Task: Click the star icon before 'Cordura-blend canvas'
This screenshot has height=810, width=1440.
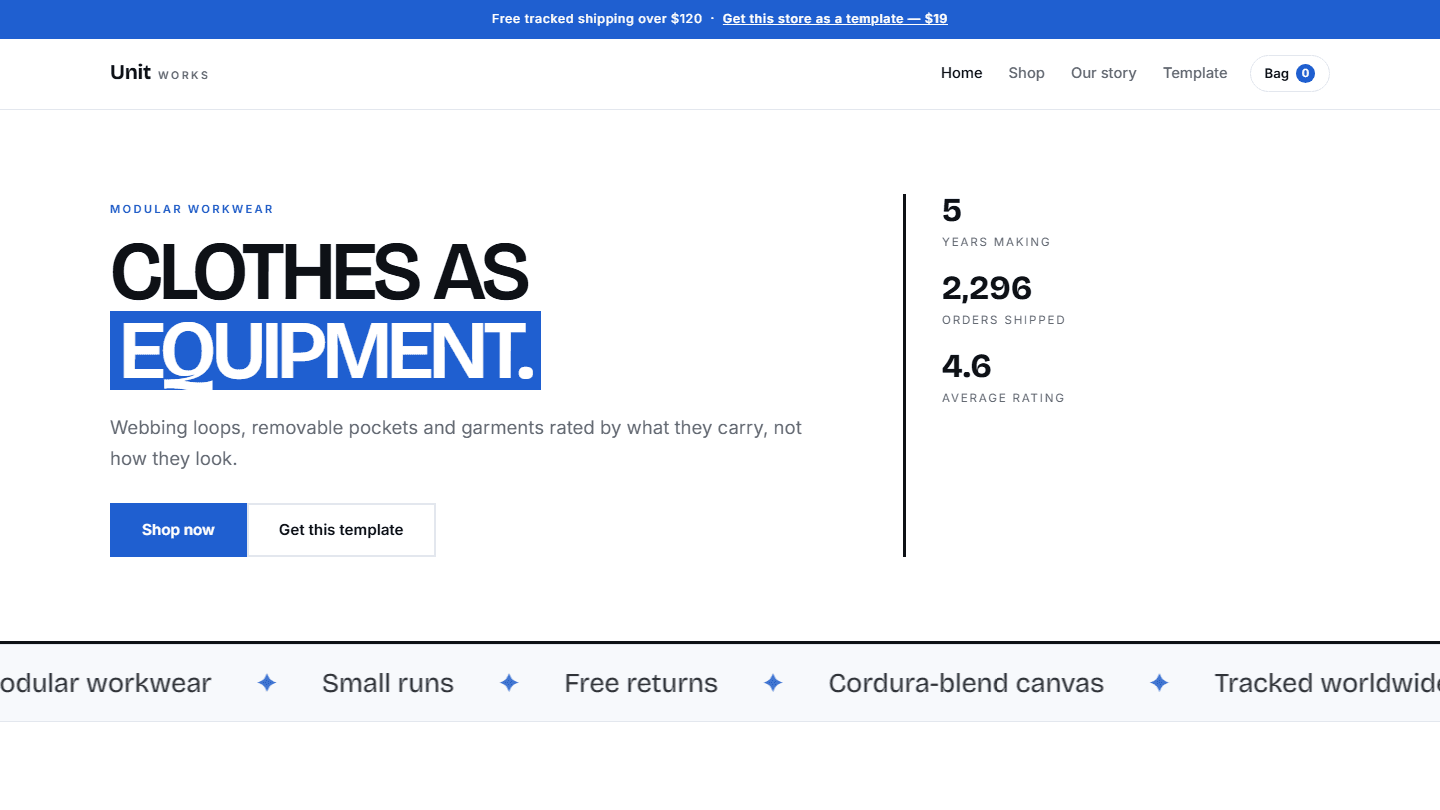Action: pos(773,683)
